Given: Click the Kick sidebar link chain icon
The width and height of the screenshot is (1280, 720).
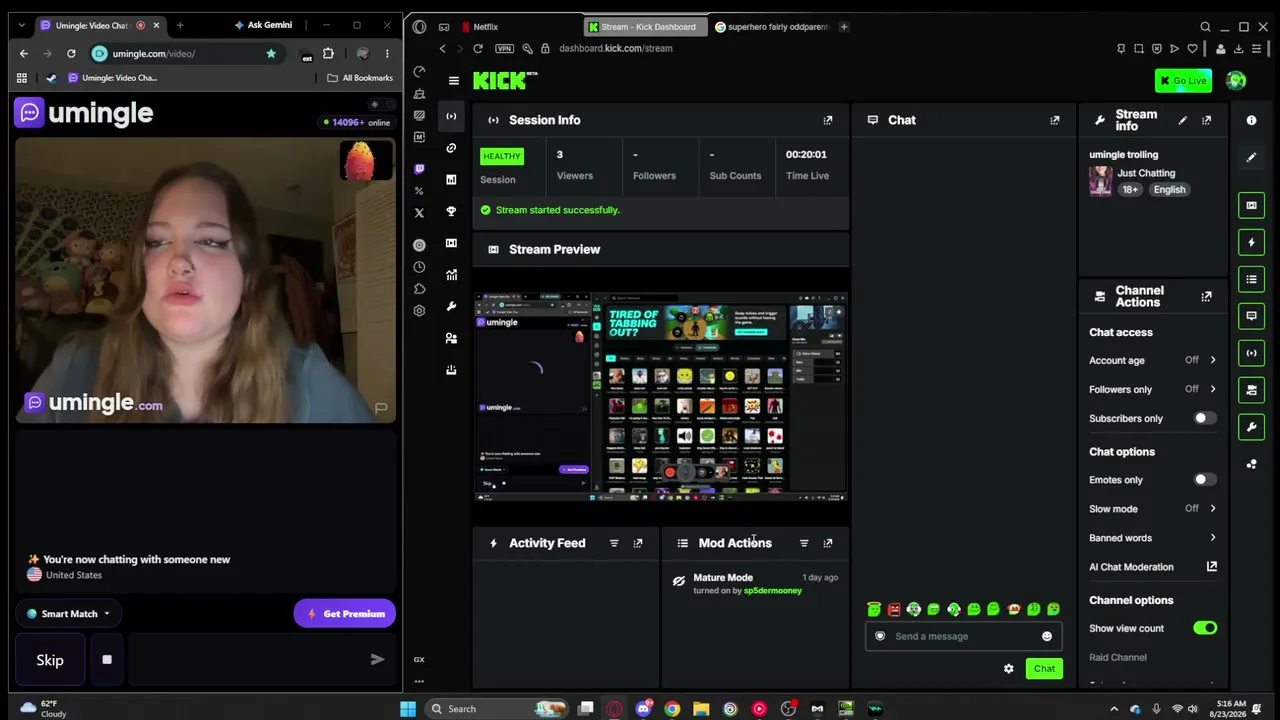Looking at the screenshot, I should point(451,148).
